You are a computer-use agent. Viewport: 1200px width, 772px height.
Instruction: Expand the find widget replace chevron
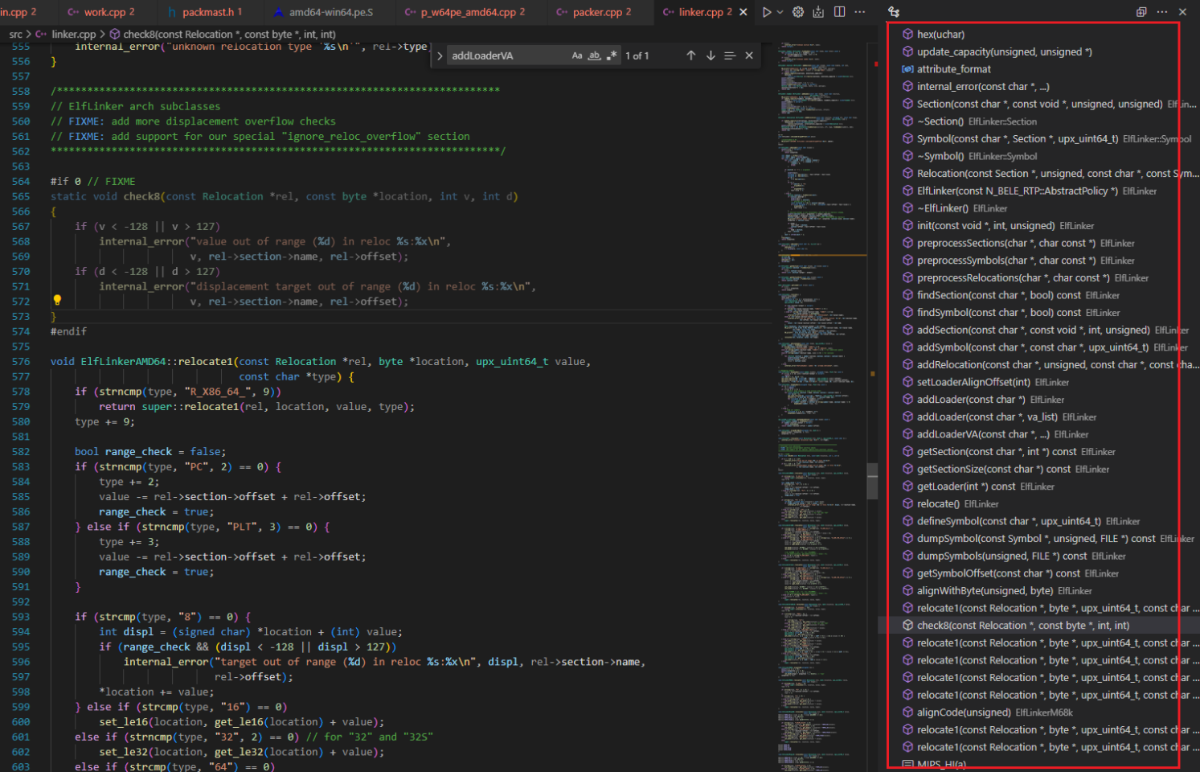click(x=440, y=56)
